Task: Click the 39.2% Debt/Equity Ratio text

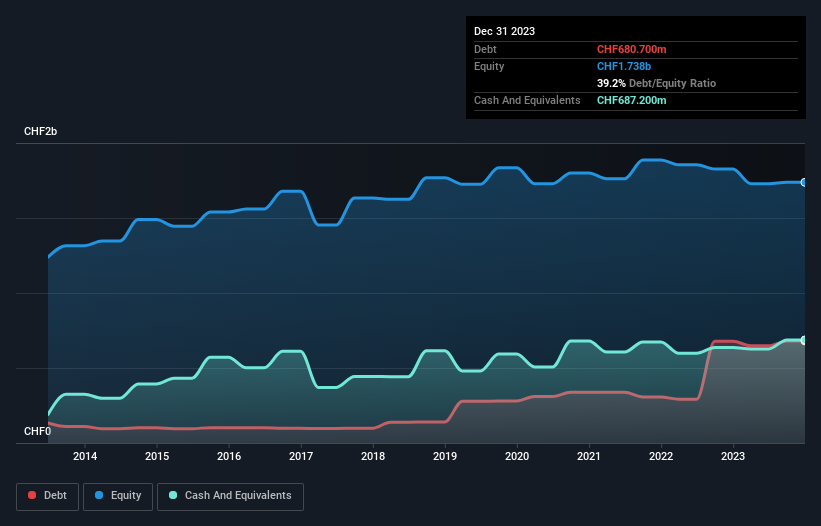Action: (x=656, y=83)
